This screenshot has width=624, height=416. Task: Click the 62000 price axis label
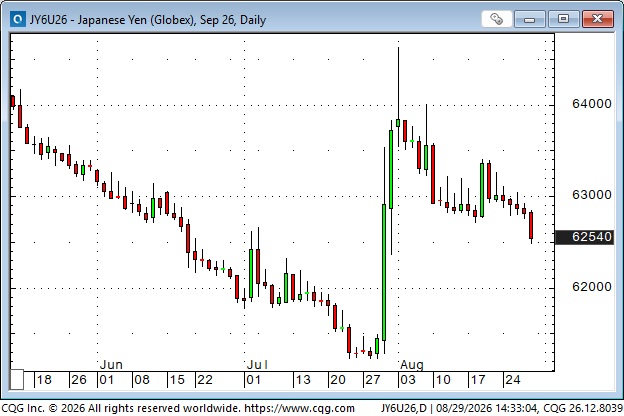(591, 287)
